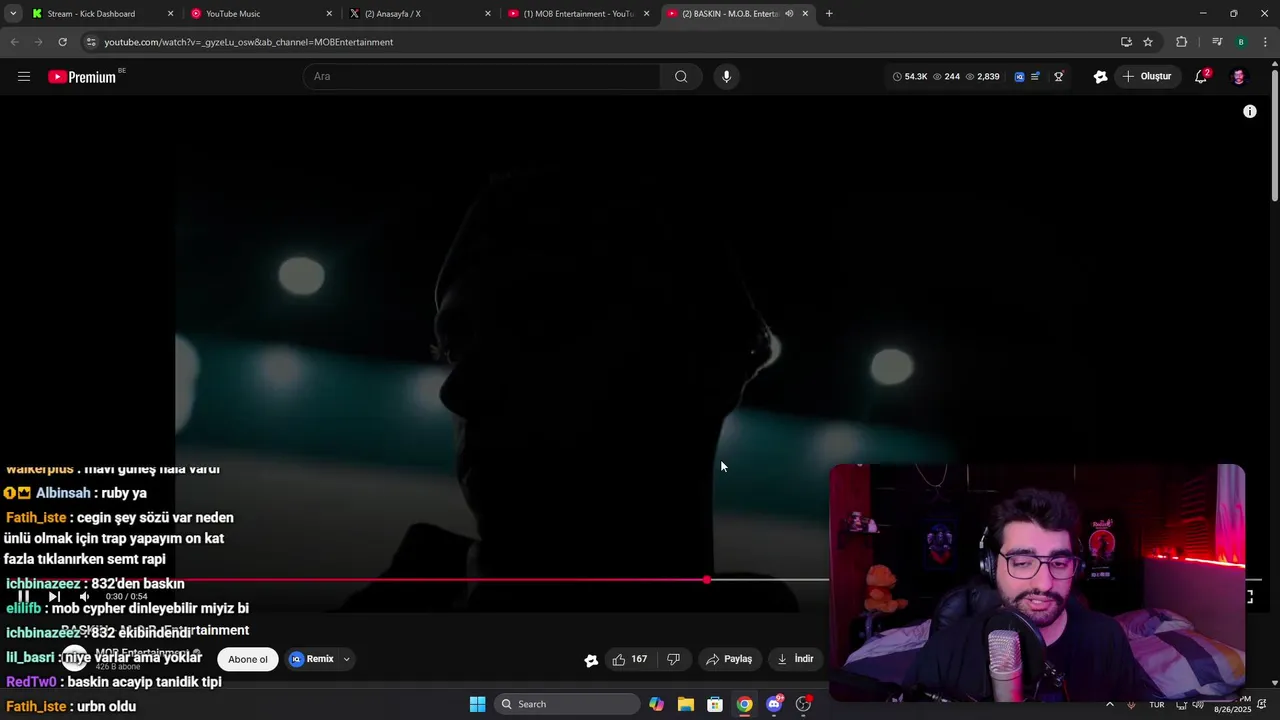The height and width of the screenshot is (720, 1280).
Task: Go to the YouTube Premium home logo
Action: 83,77
